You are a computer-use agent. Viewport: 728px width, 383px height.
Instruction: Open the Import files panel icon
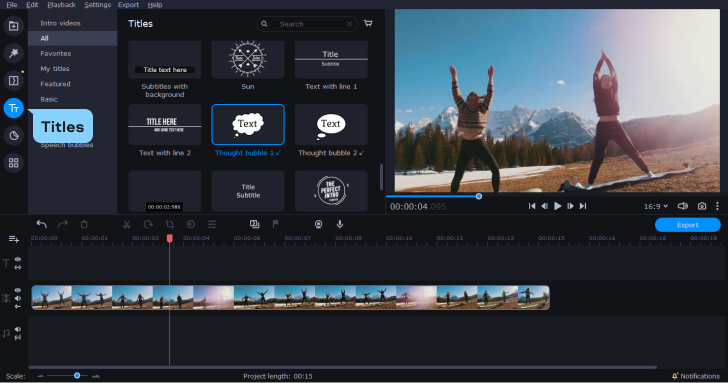point(13,26)
